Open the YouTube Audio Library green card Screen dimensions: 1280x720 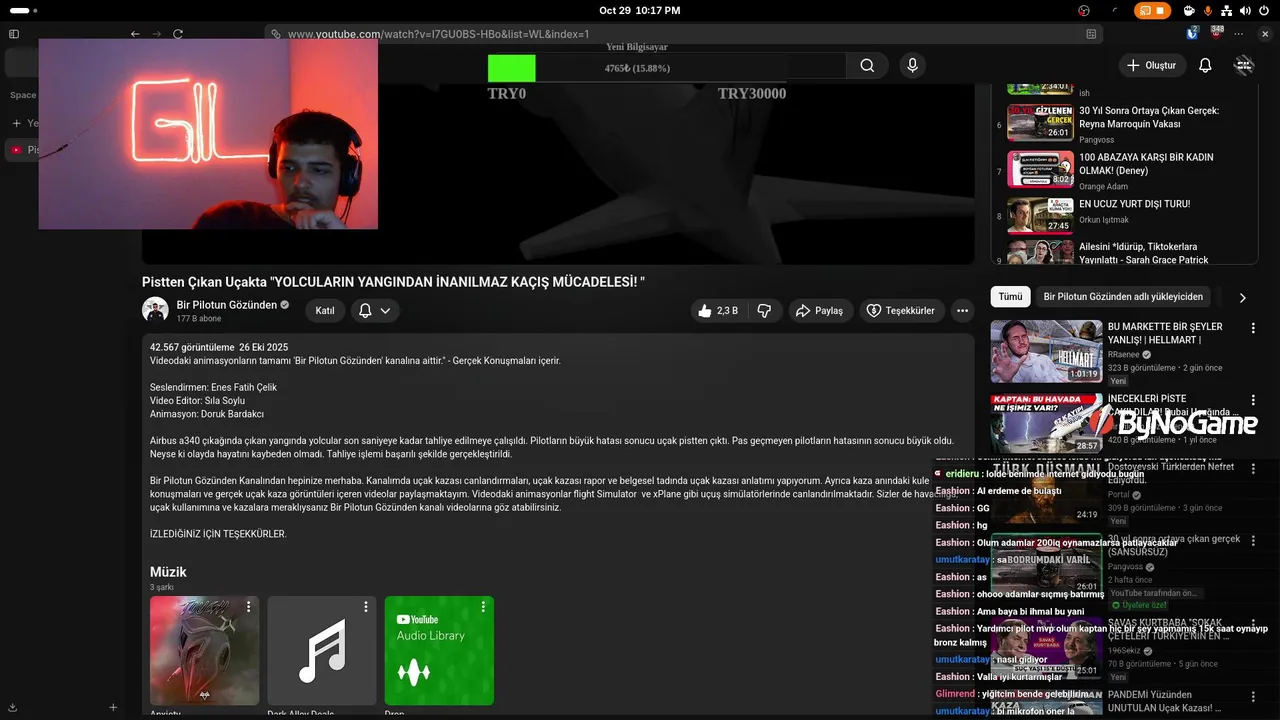click(439, 651)
